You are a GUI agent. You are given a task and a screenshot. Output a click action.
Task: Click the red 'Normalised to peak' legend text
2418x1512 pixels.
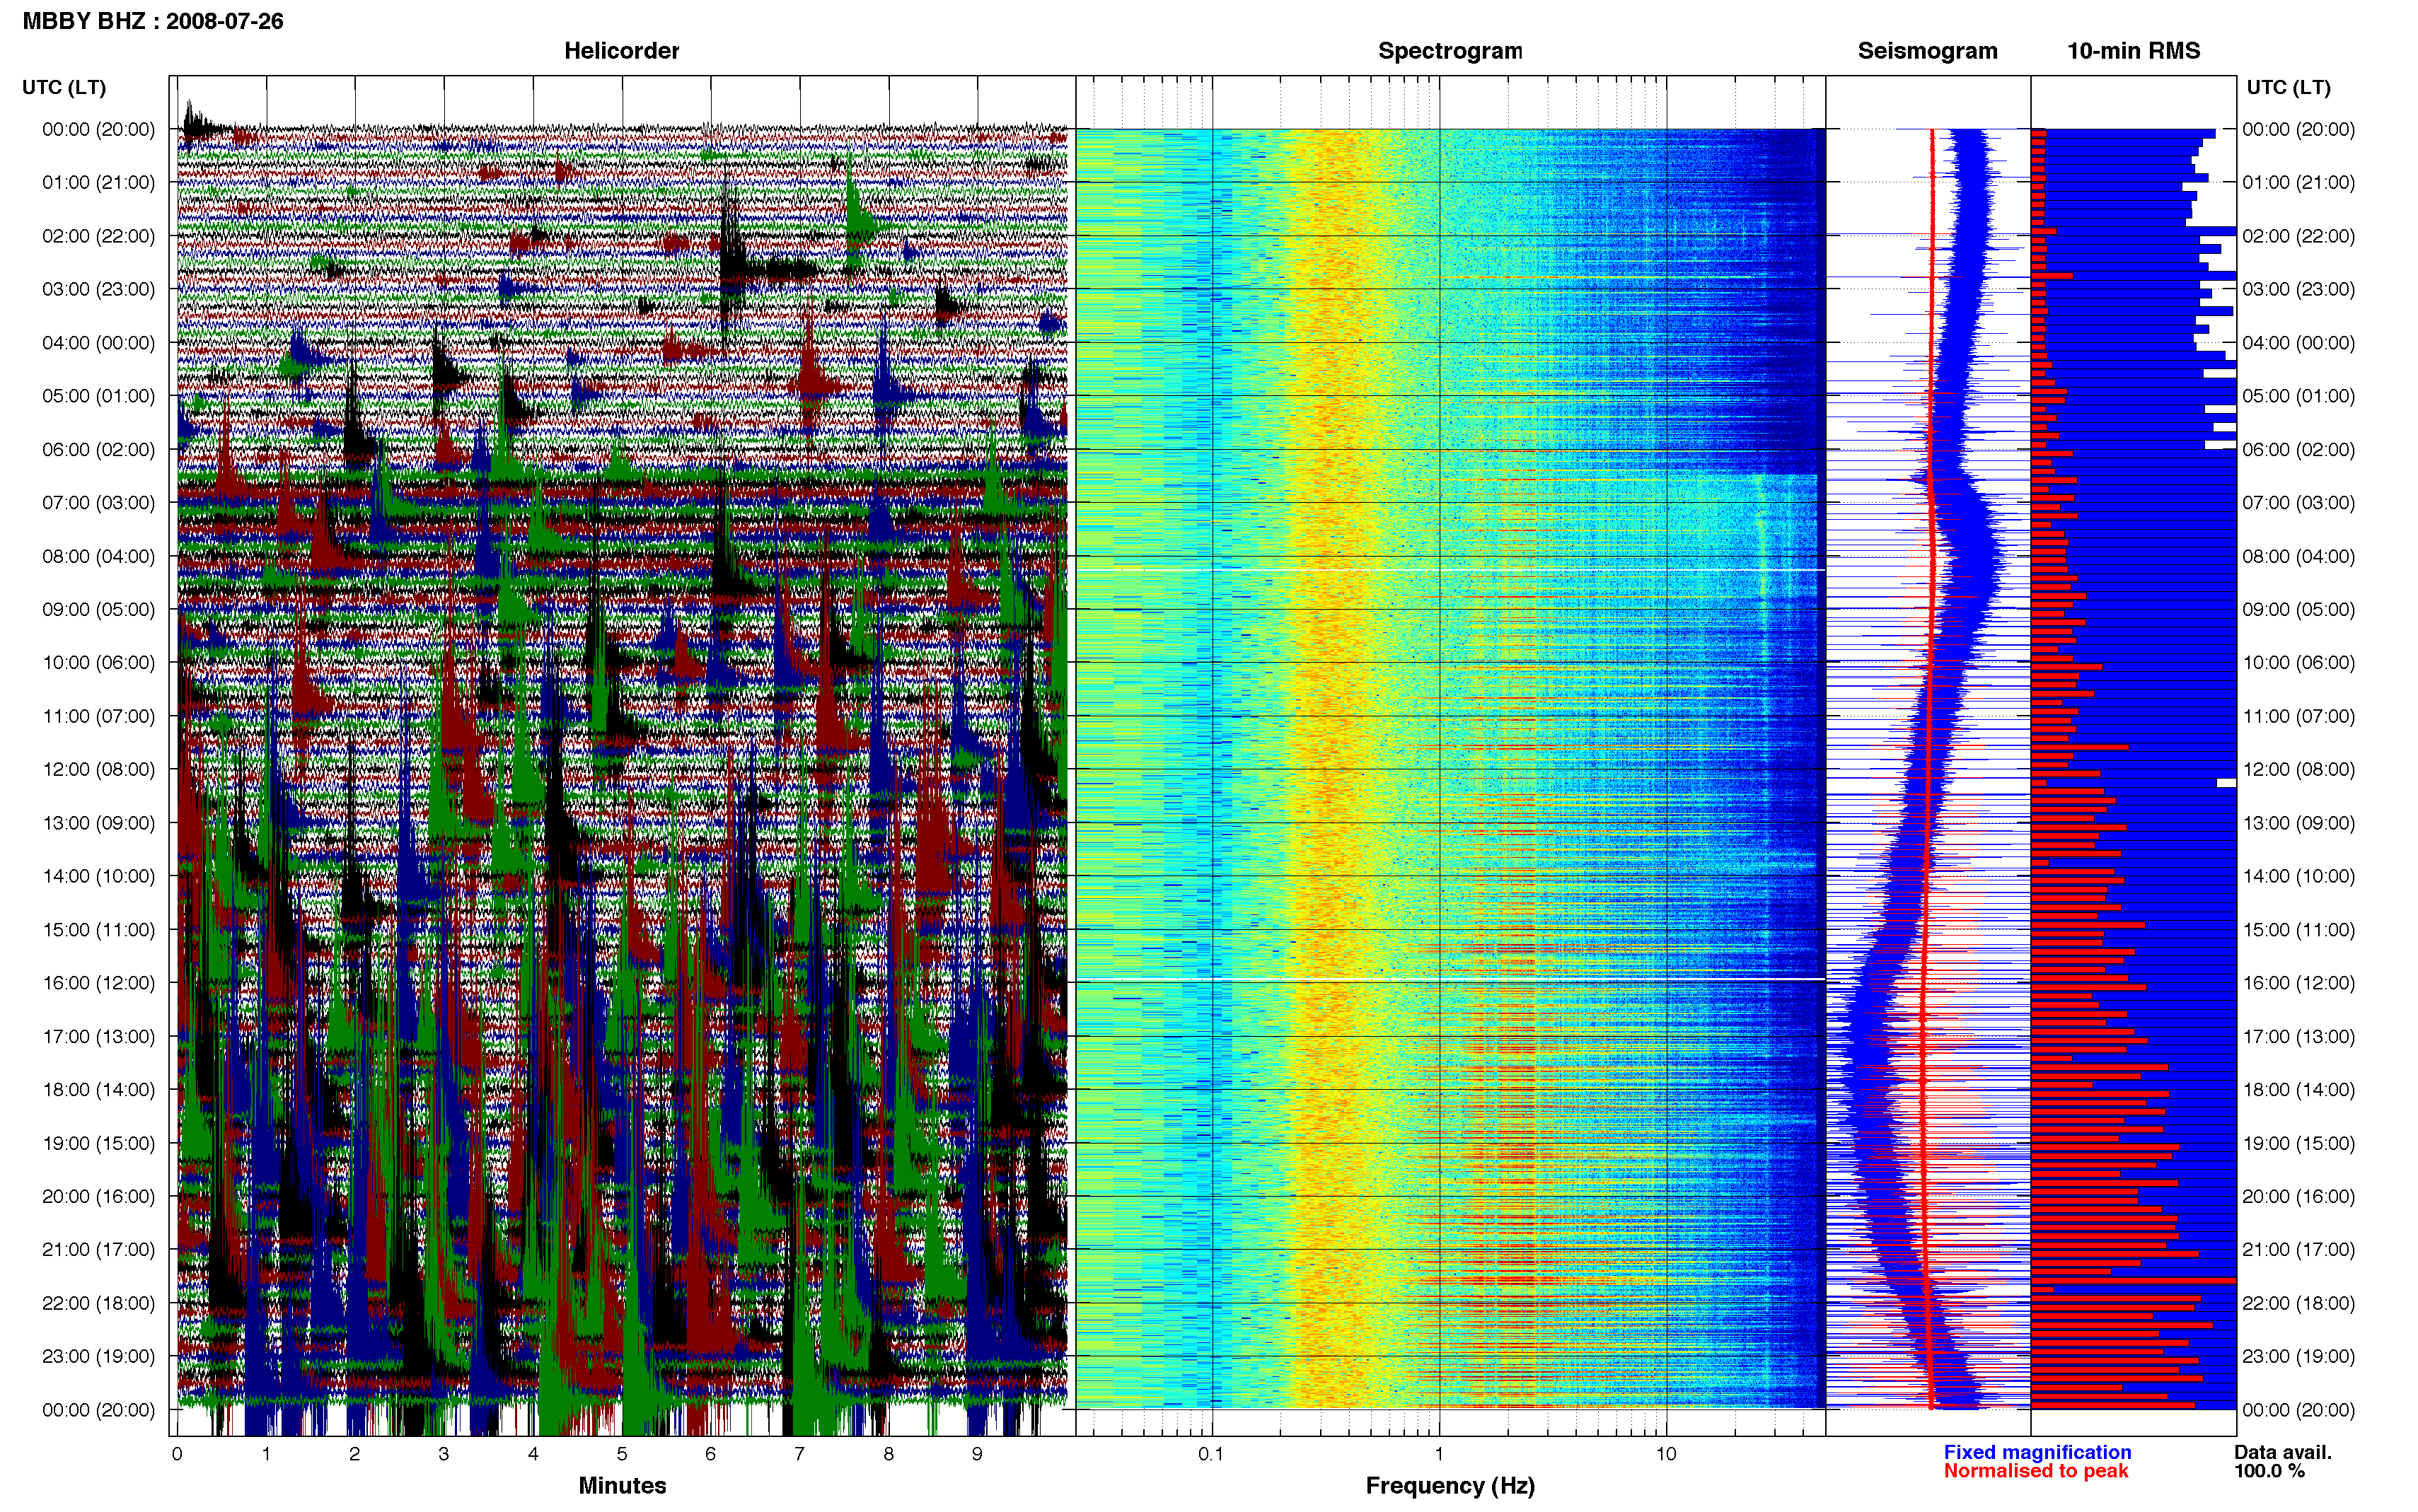pos(2036,1471)
